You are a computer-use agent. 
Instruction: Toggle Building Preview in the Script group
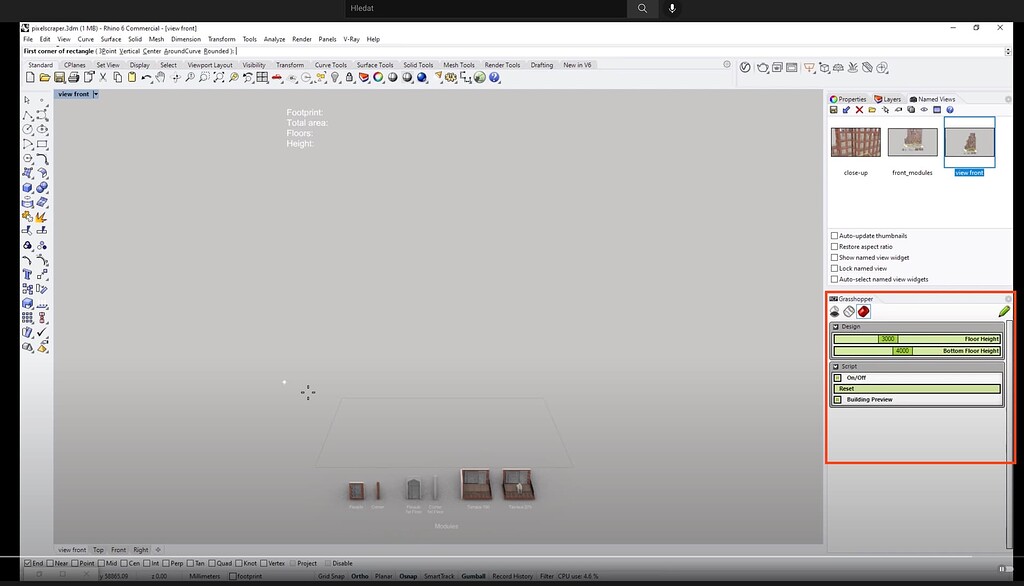pyautogui.click(x=837, y=398)
